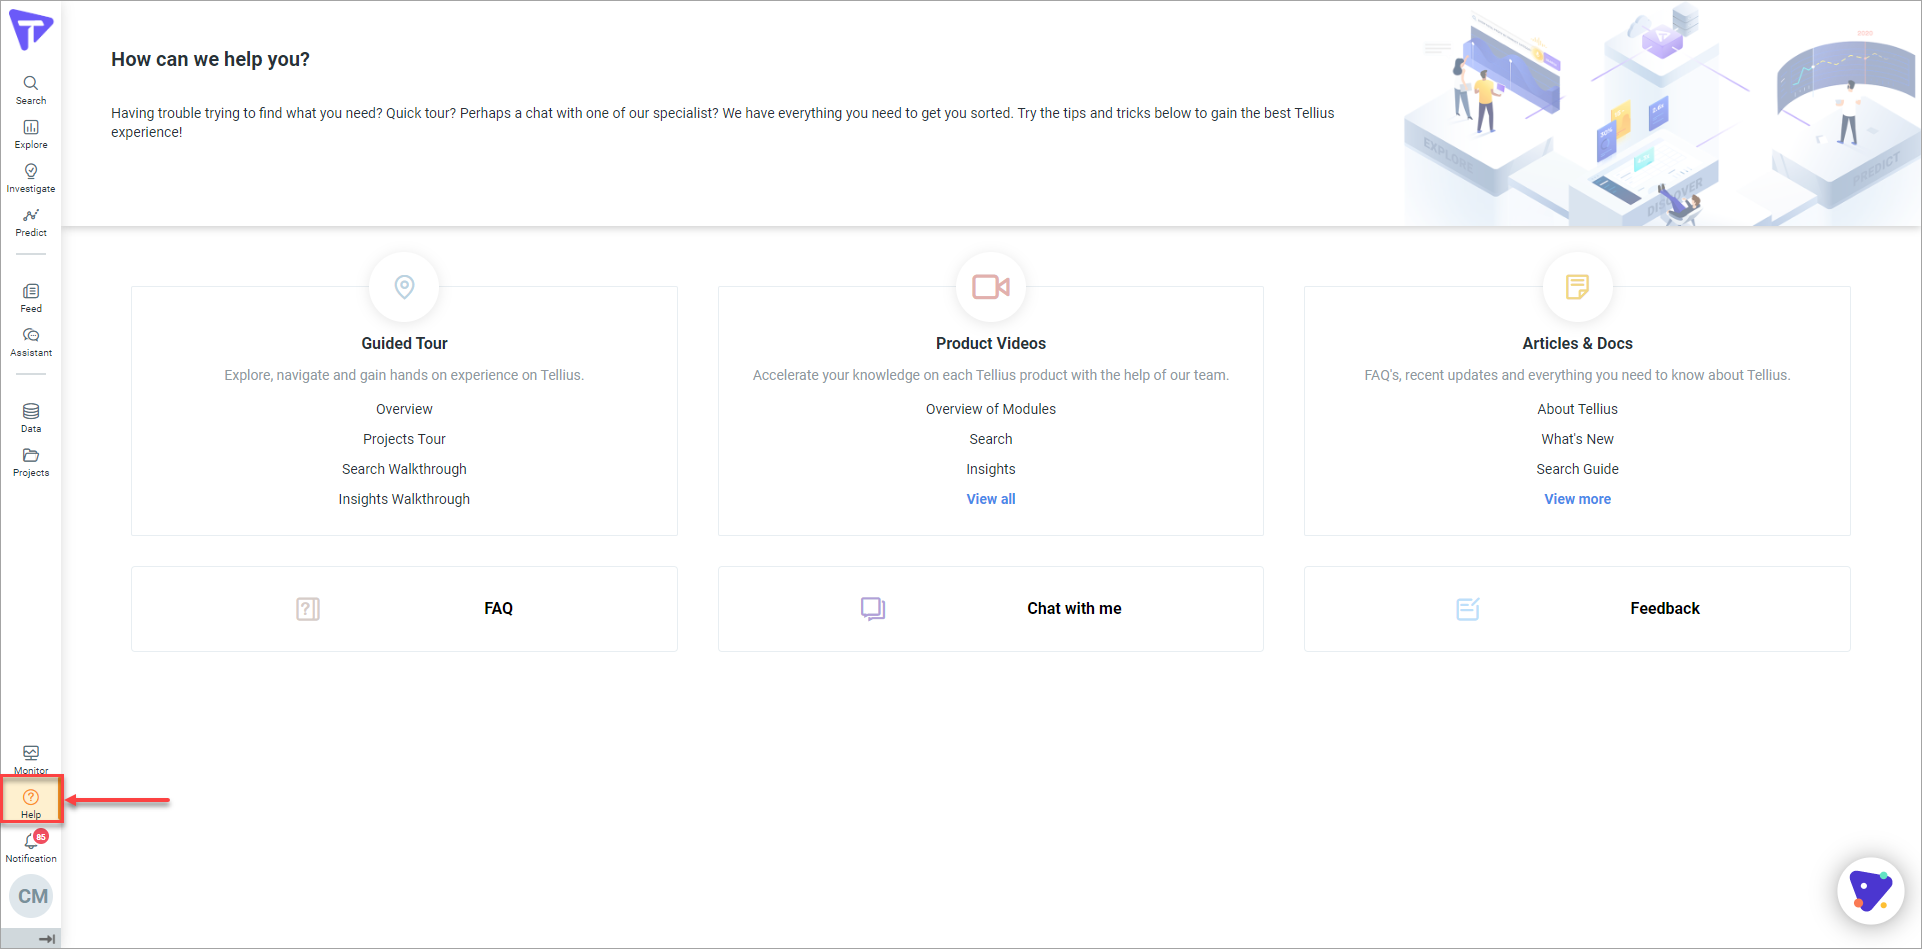Open the Search Guide article
Viewport: 1922px width, 949px height.
[x=1577, y=469]
